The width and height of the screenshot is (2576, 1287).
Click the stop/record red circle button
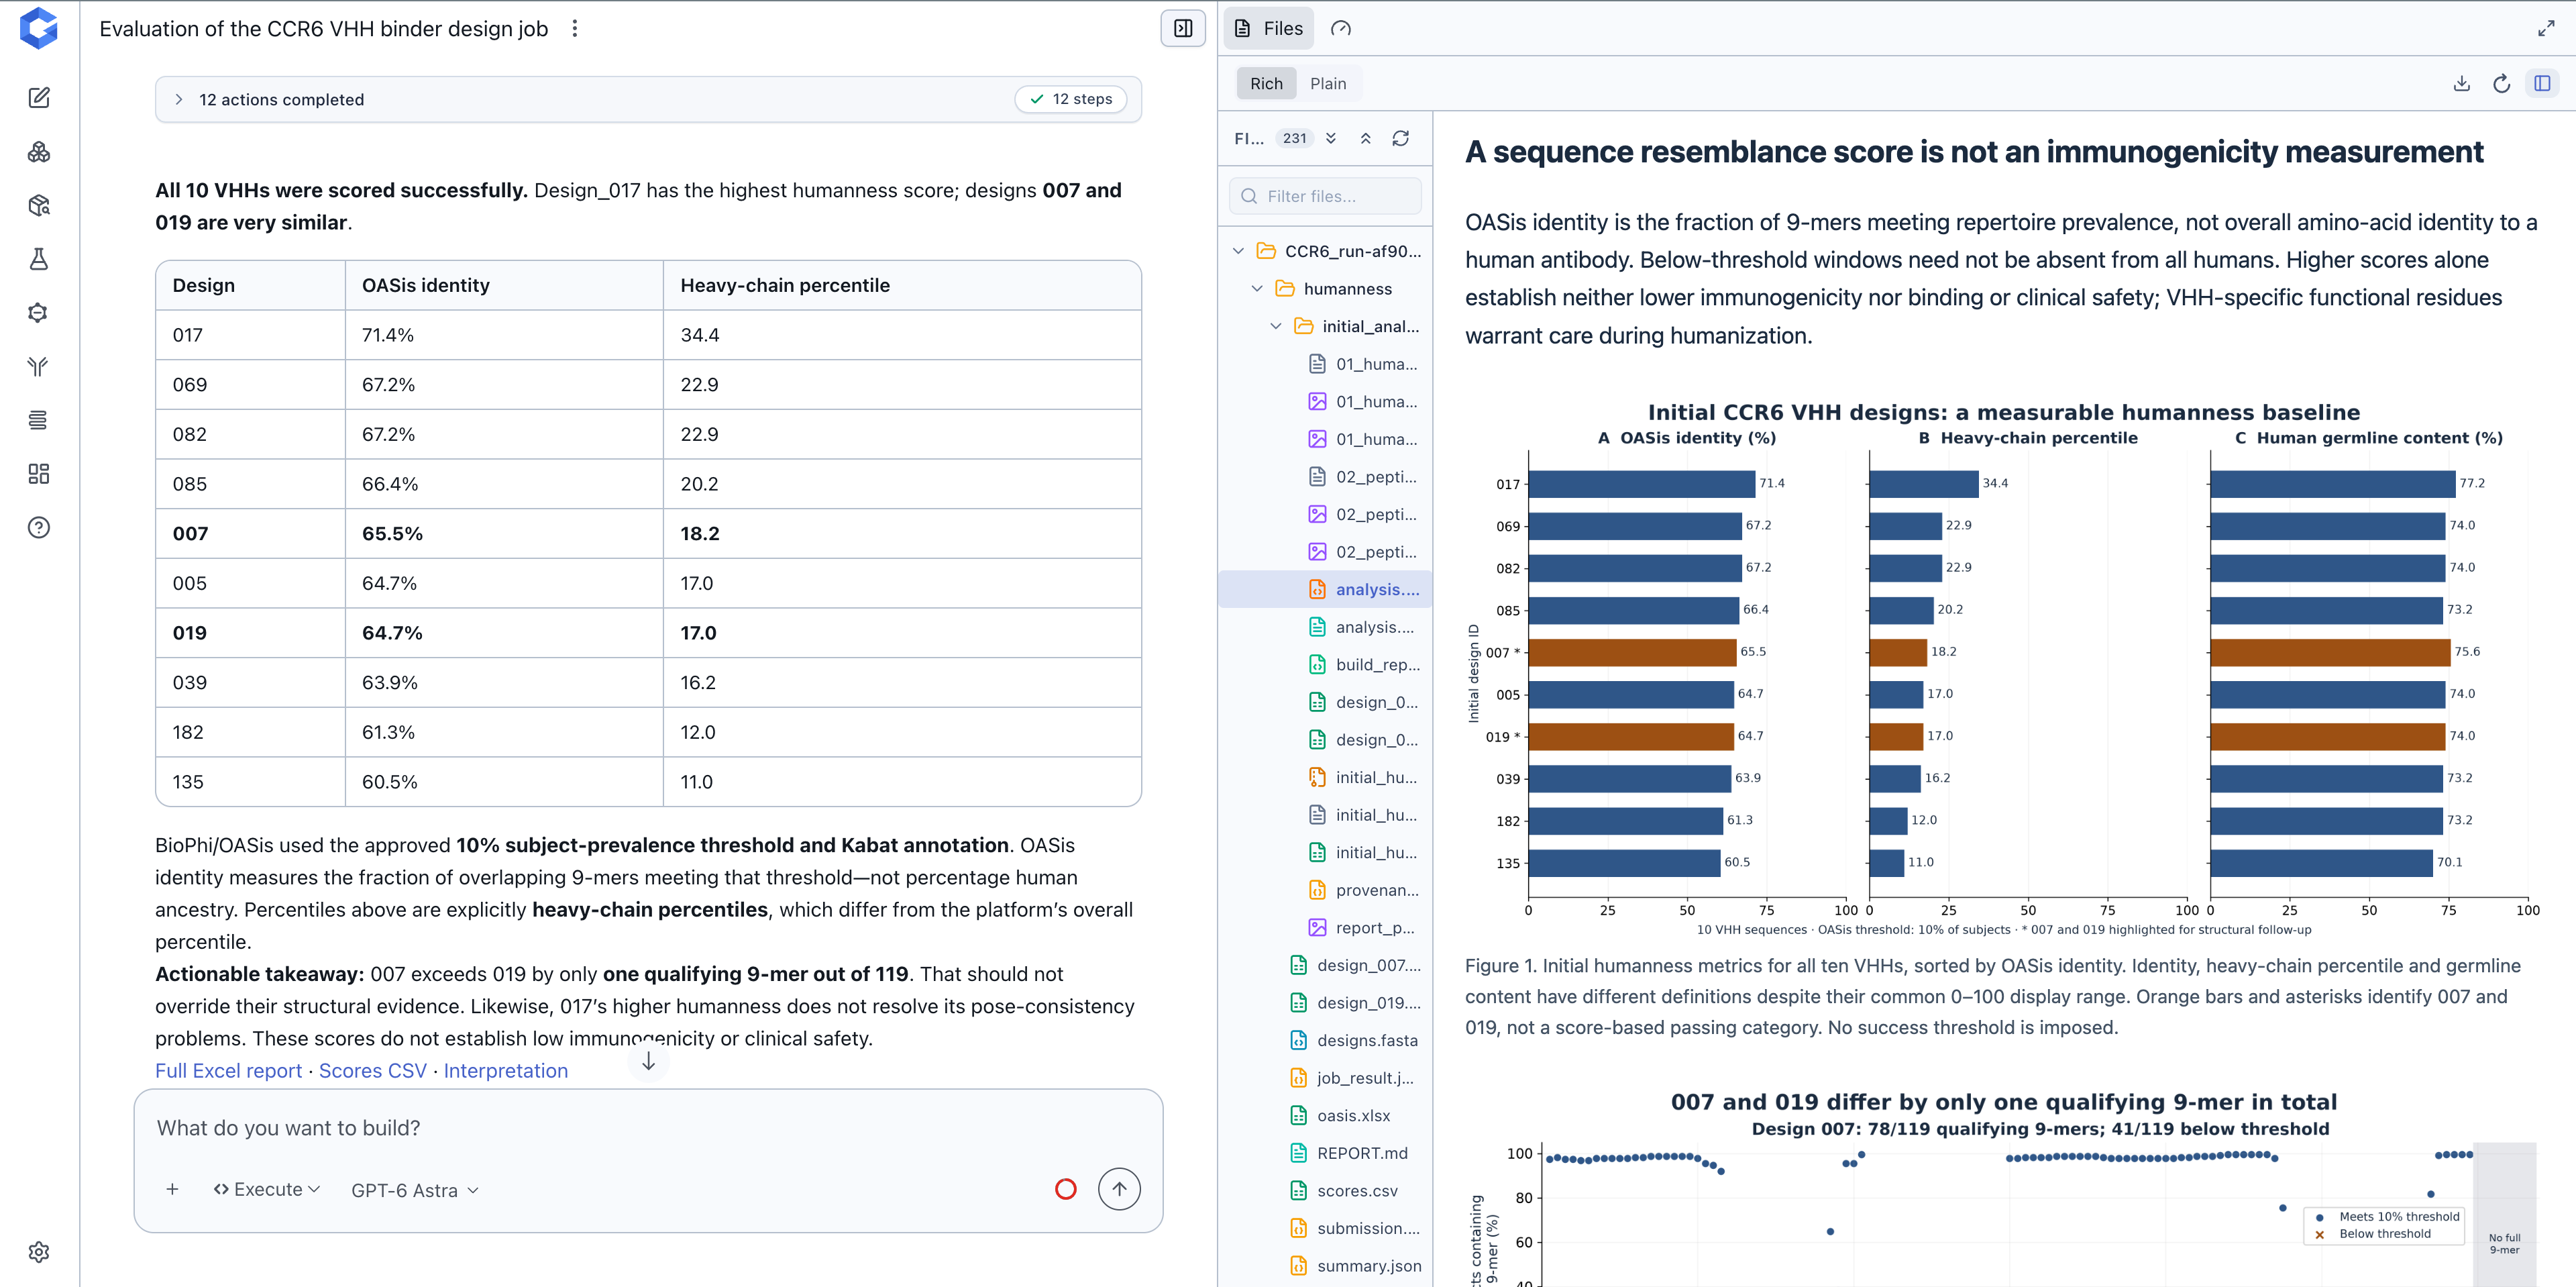click(x=1066, y=1189)
